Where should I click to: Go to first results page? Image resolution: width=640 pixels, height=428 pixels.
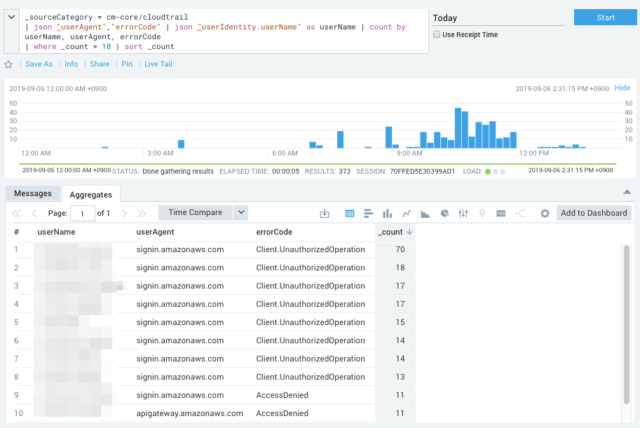[17, 213]
